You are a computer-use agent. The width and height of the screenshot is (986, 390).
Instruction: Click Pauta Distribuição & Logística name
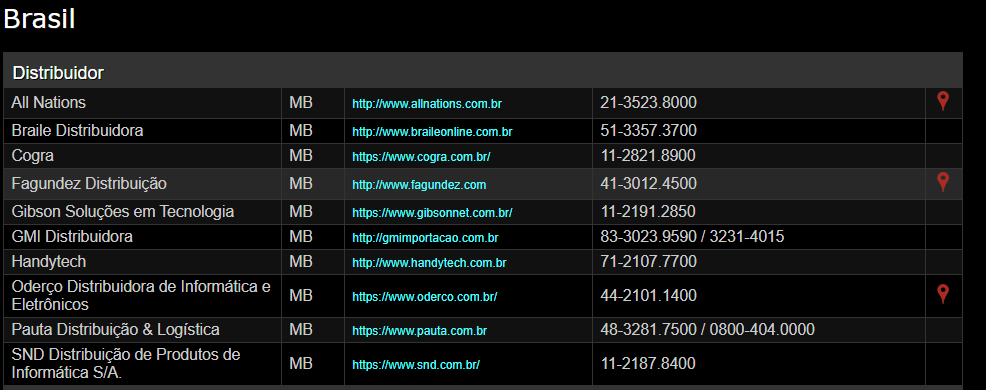pos(116,330)
